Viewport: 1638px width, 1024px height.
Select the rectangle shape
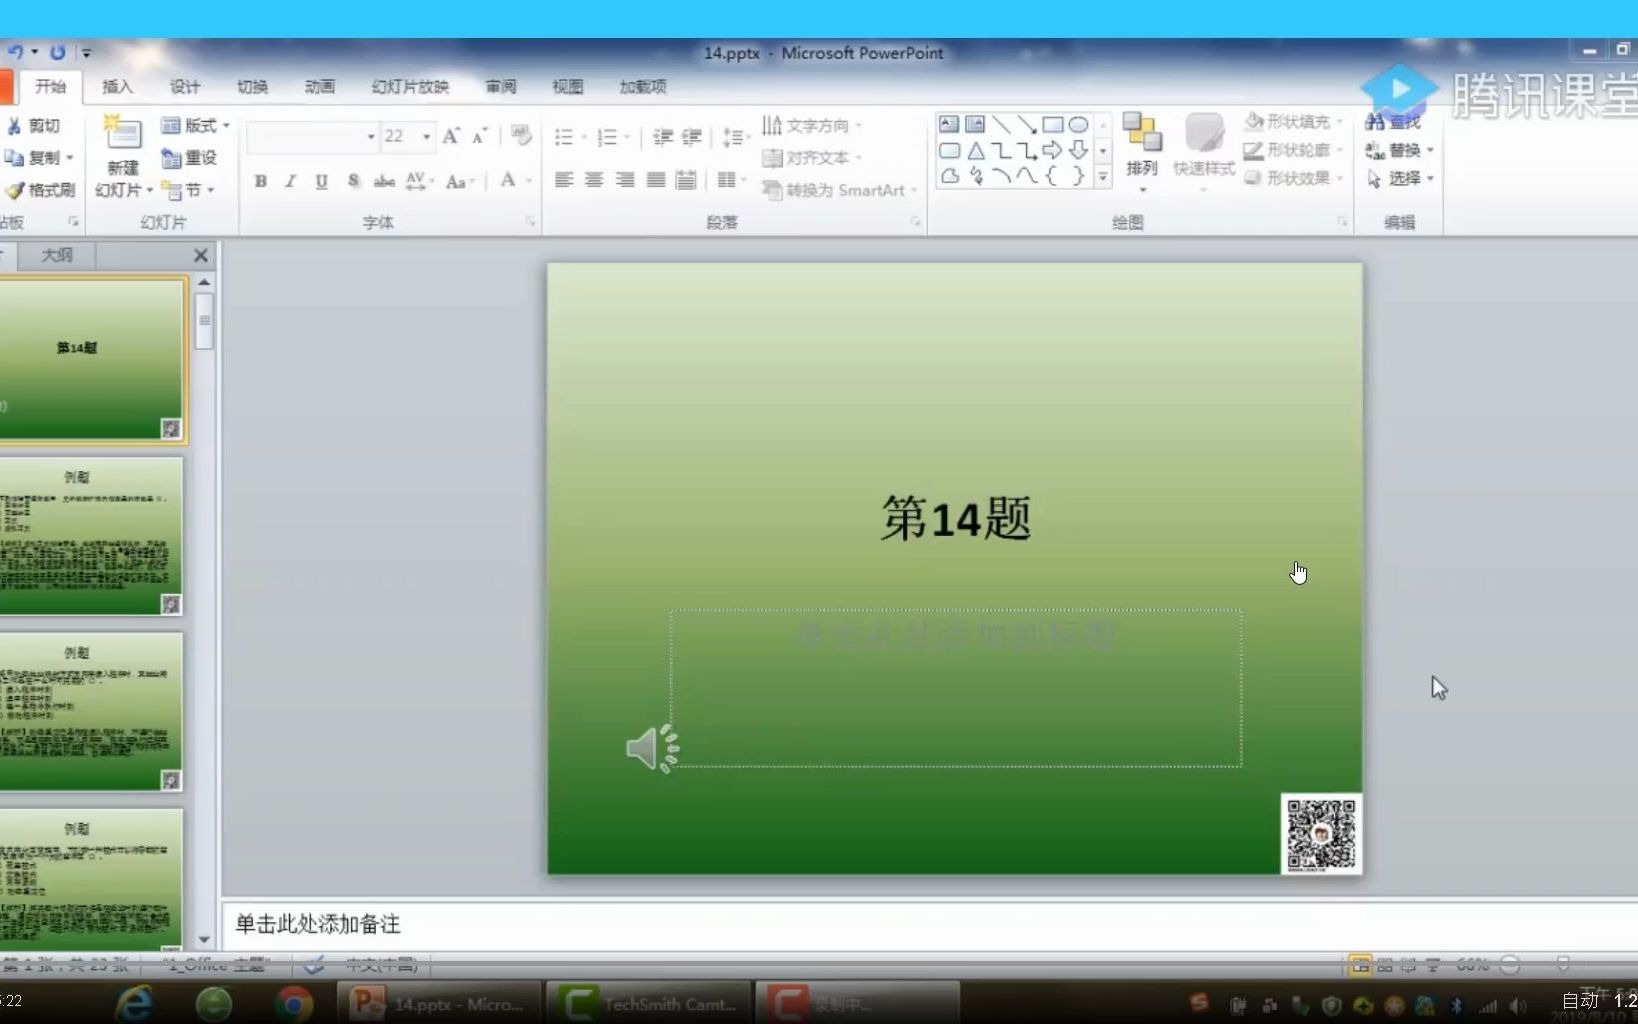pos(1053,125)
